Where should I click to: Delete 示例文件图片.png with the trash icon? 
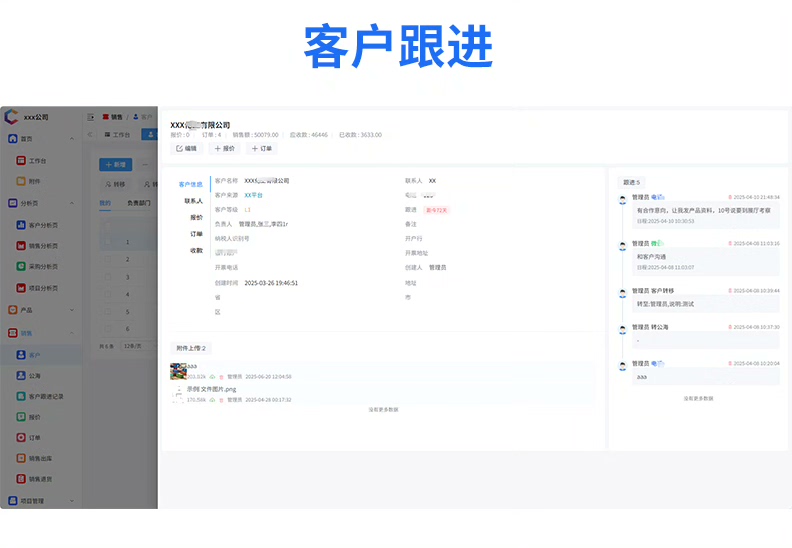coord(221,400)
